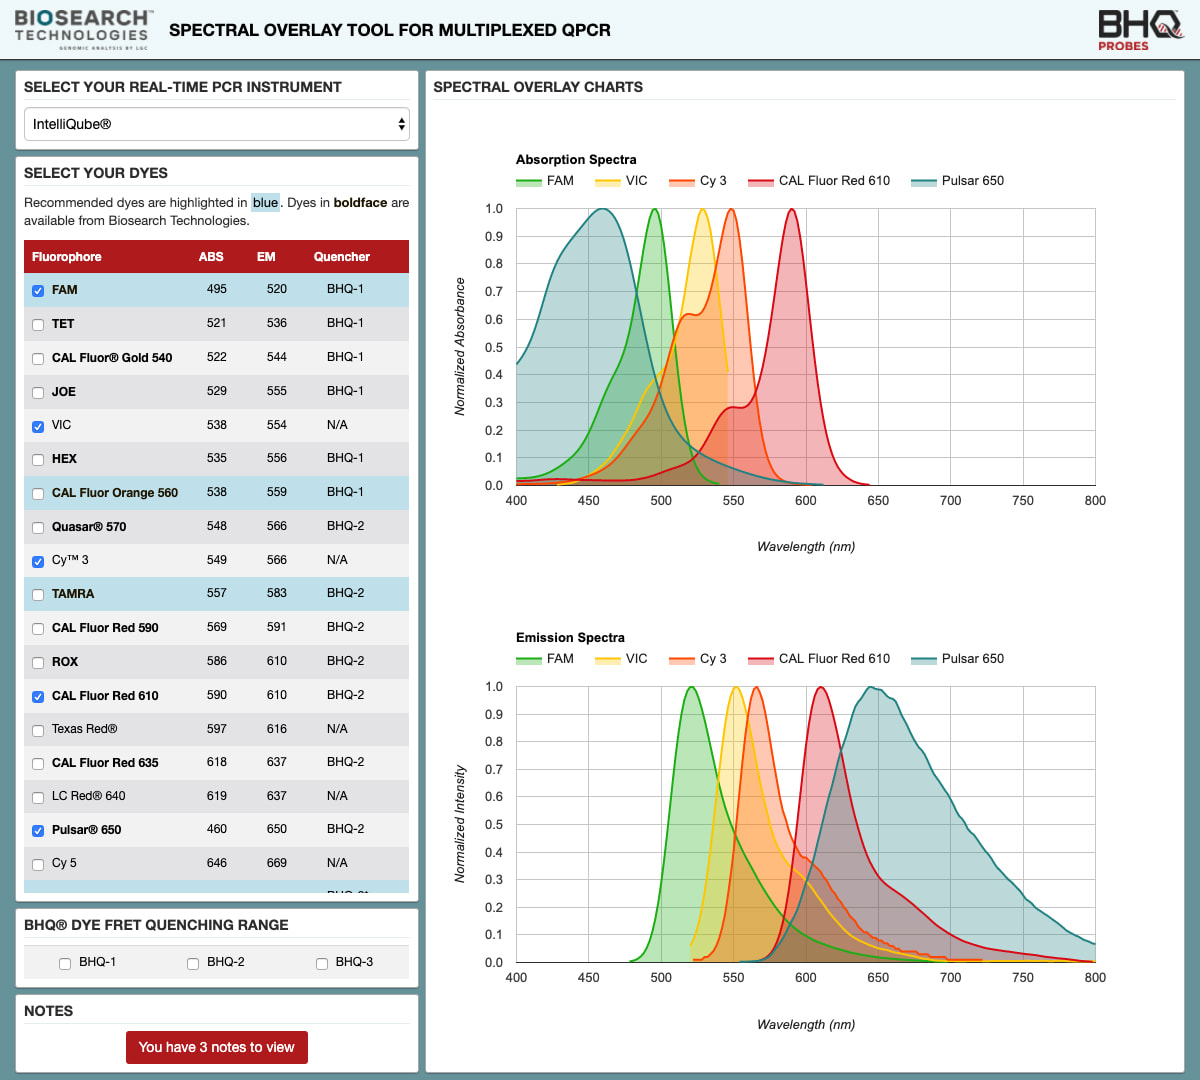Uncheck the Cy 3 dye checkbox

38,562
